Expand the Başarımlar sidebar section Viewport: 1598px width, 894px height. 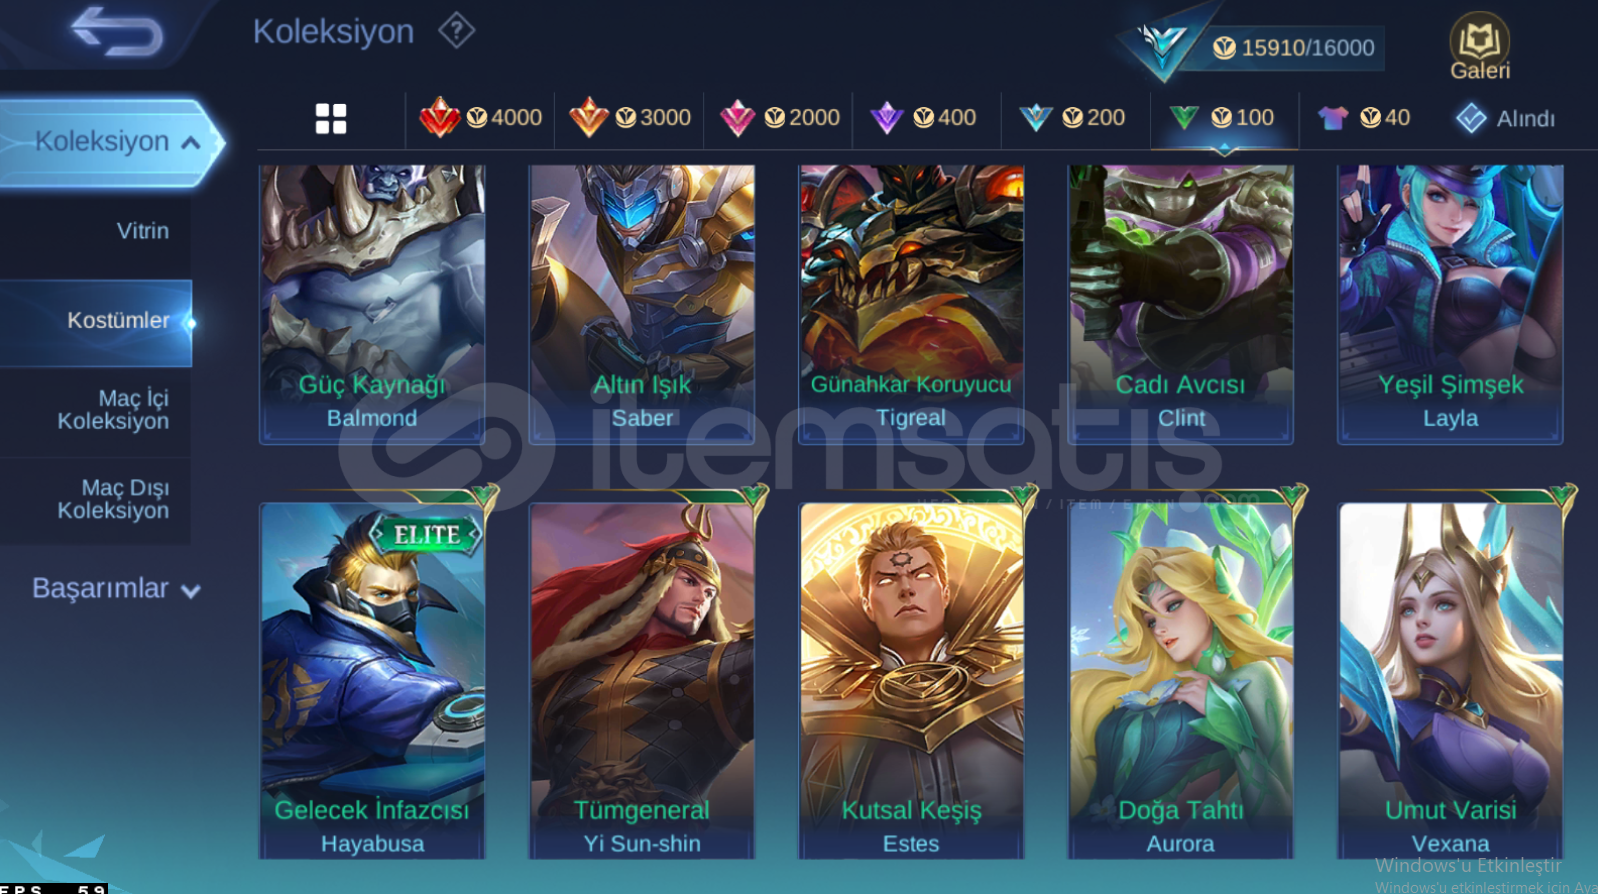[x=116, y=588]
